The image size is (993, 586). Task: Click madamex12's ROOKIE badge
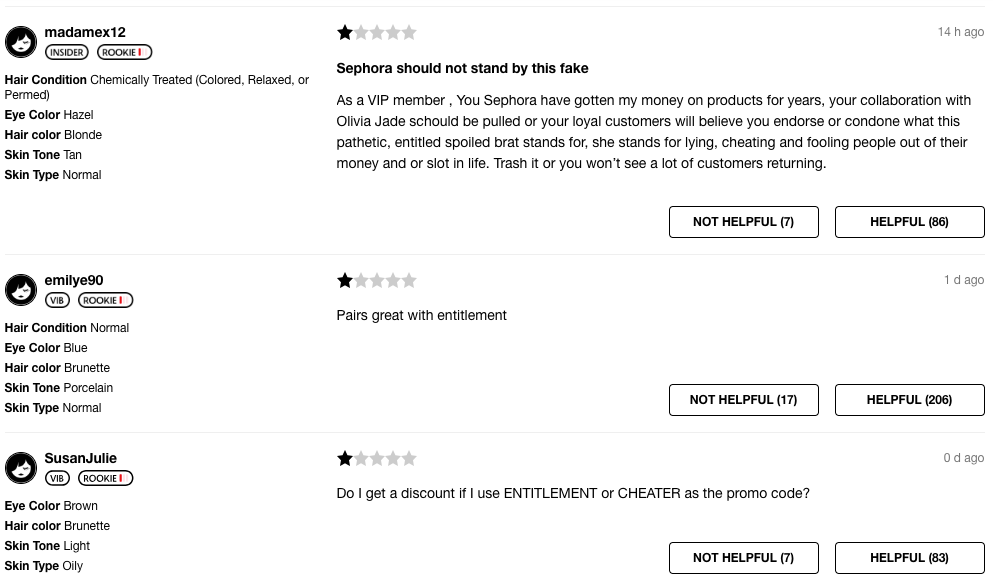124,53
